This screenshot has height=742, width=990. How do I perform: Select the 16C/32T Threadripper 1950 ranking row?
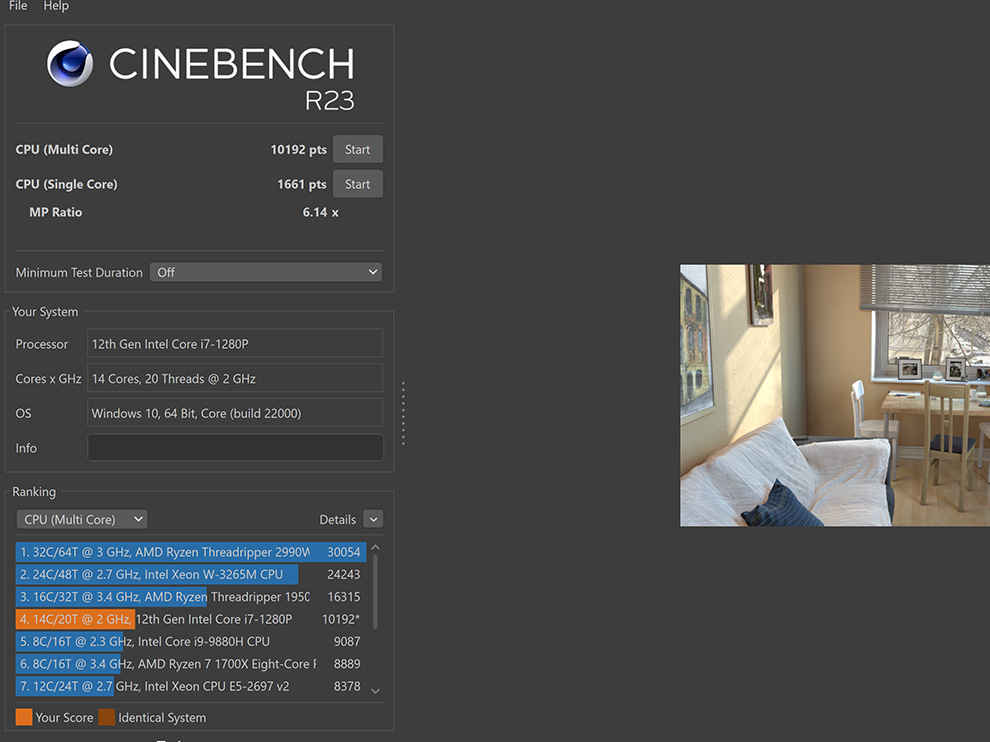(x=191, y=597)
